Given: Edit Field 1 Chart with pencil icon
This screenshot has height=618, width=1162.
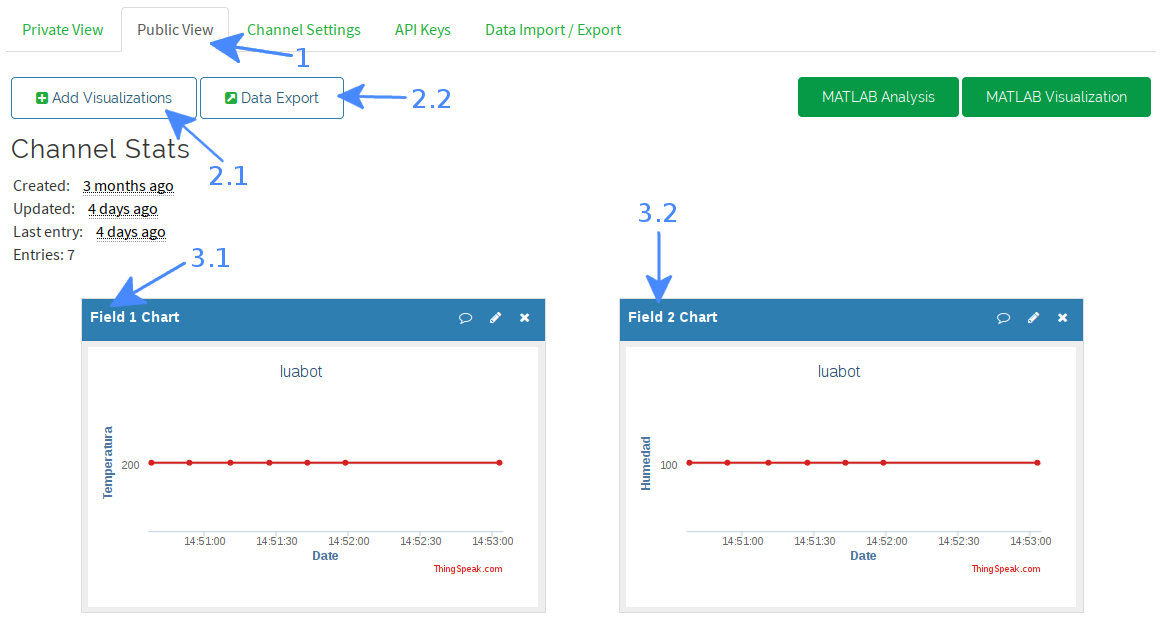Looking at the screenshot, I should coord(495,318).
